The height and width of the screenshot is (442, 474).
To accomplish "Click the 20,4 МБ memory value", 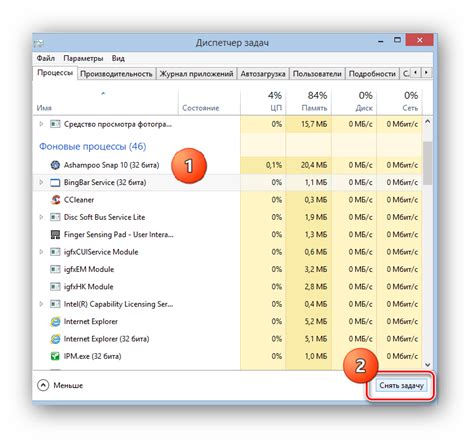I will pyautogui.click(x=314, y=165).
